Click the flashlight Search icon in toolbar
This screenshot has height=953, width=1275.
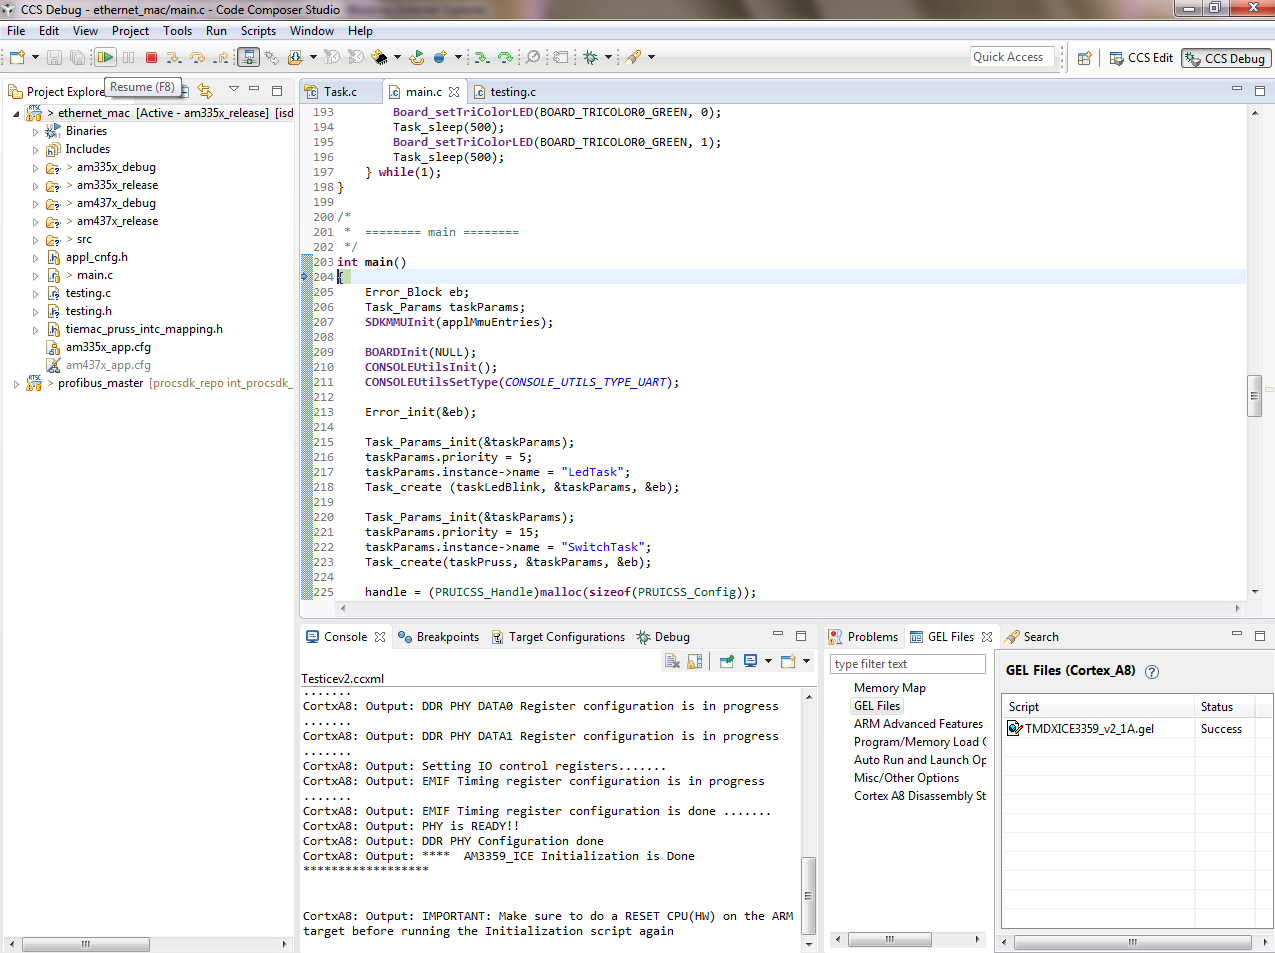point(632,57)
